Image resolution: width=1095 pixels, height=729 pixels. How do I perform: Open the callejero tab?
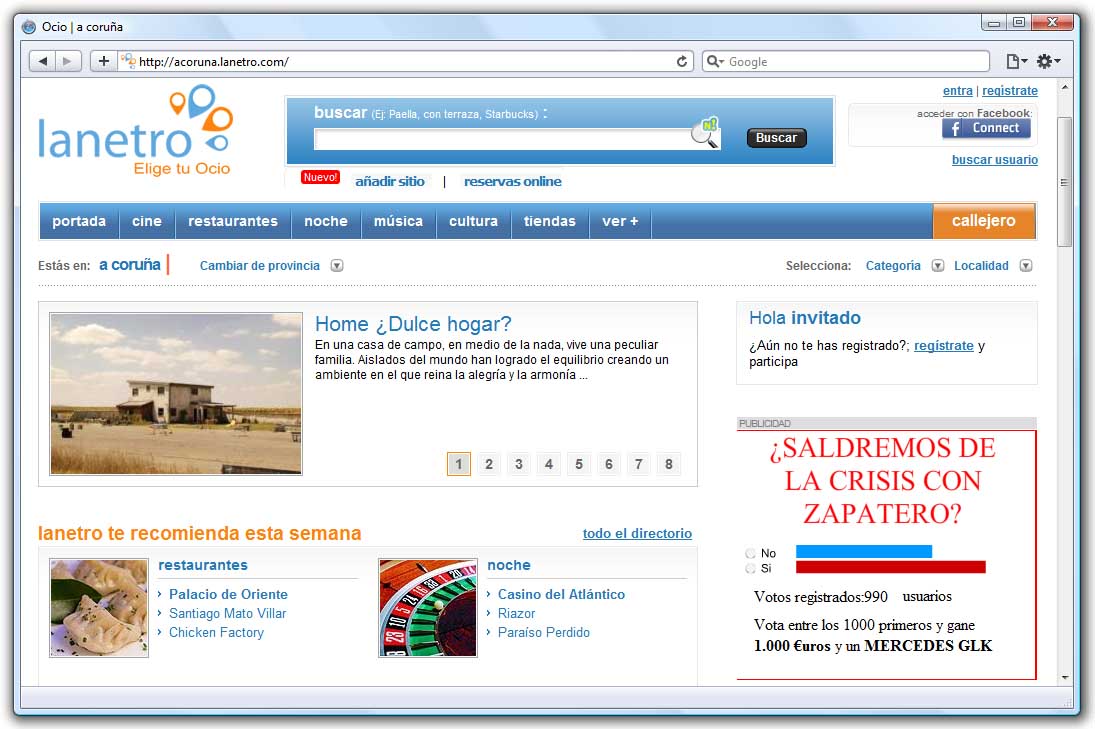point(983,221)
